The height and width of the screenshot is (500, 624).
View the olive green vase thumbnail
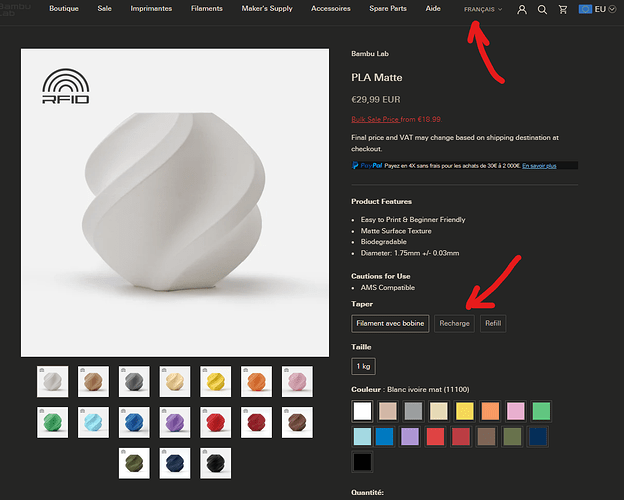[x=134, y=463]
